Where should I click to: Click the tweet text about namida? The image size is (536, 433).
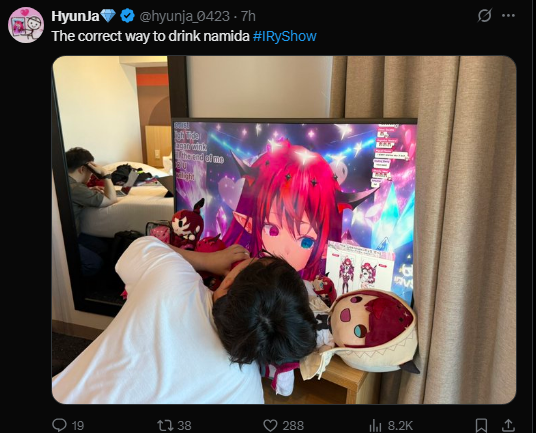point(150,36)
